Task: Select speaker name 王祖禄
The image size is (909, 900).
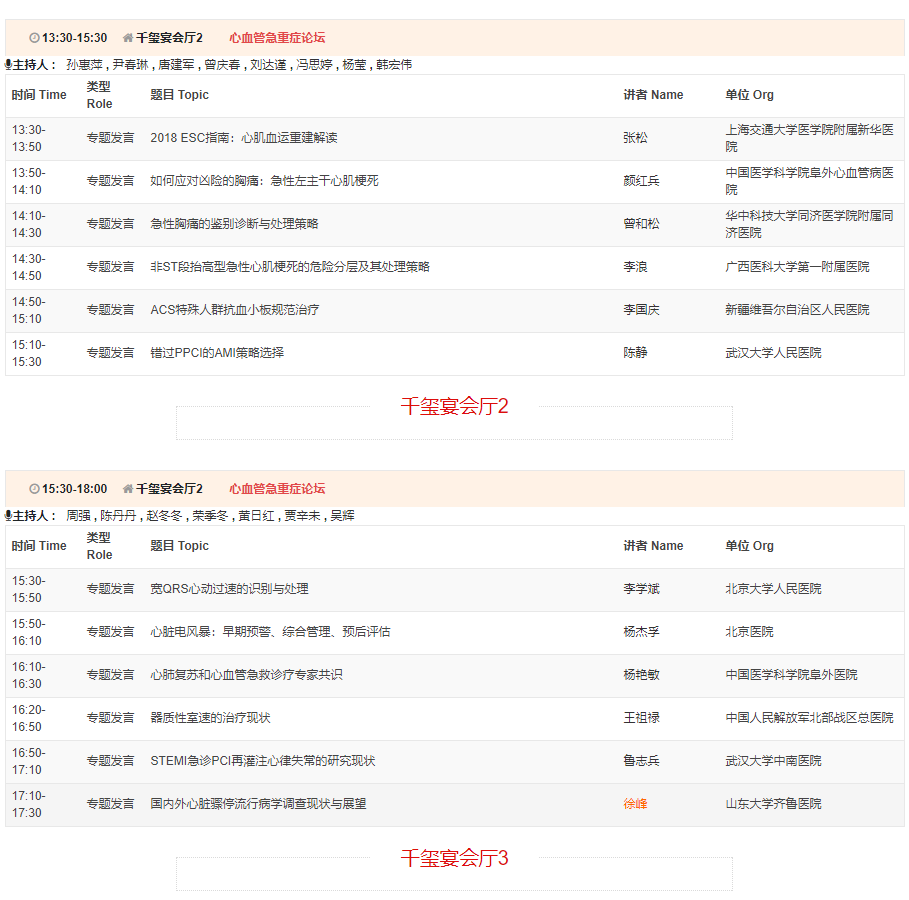Action: pos(641,718)
